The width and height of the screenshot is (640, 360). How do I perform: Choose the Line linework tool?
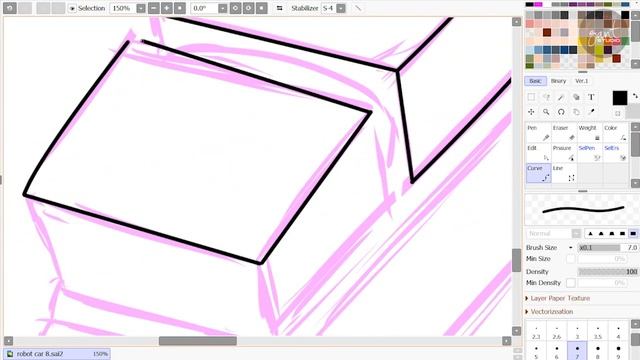click(564, 173)
